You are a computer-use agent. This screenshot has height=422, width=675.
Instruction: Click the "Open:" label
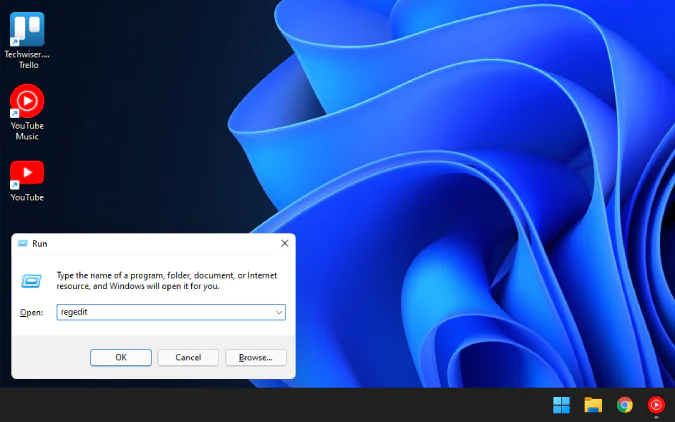[32, 313]
